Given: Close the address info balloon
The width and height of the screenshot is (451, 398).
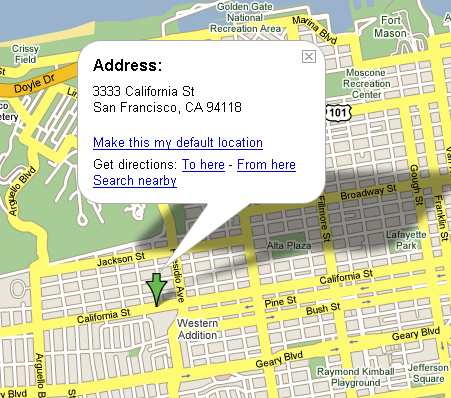Looking at the screenshot, I should pos(309,57).
